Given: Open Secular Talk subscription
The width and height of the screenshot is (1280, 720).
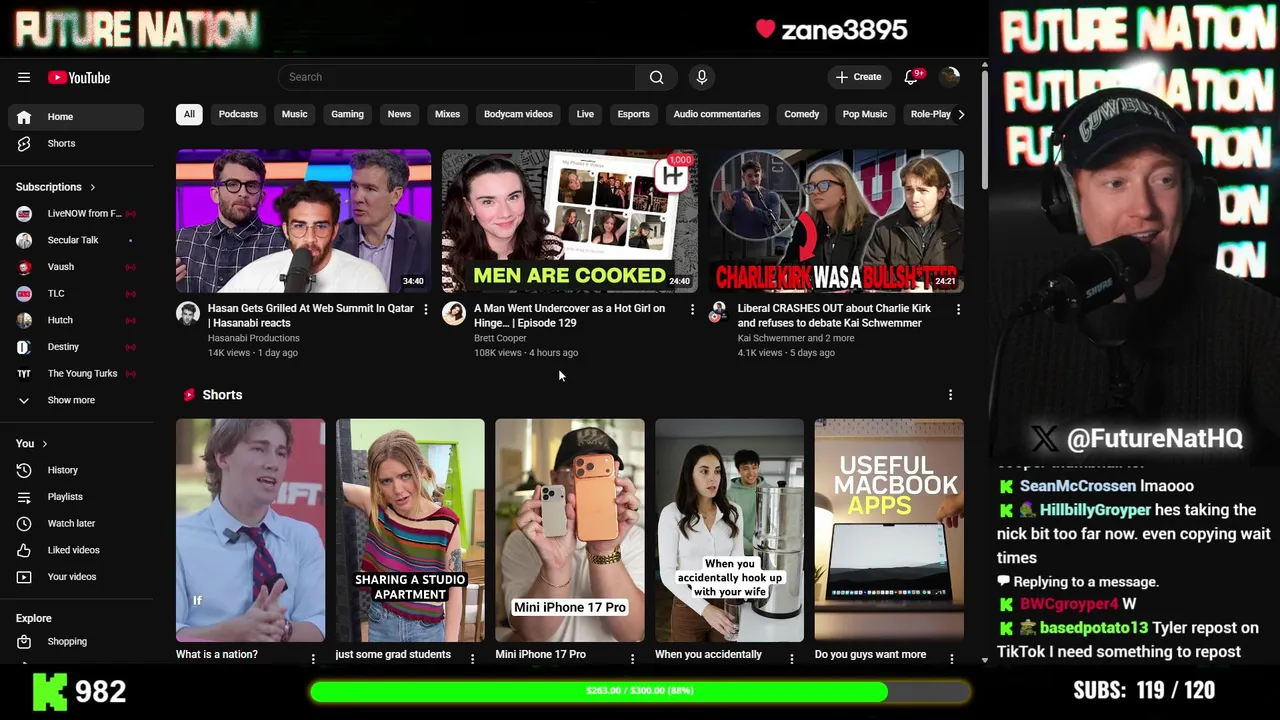Looking at the screenshot, I should tap(76, 240).
